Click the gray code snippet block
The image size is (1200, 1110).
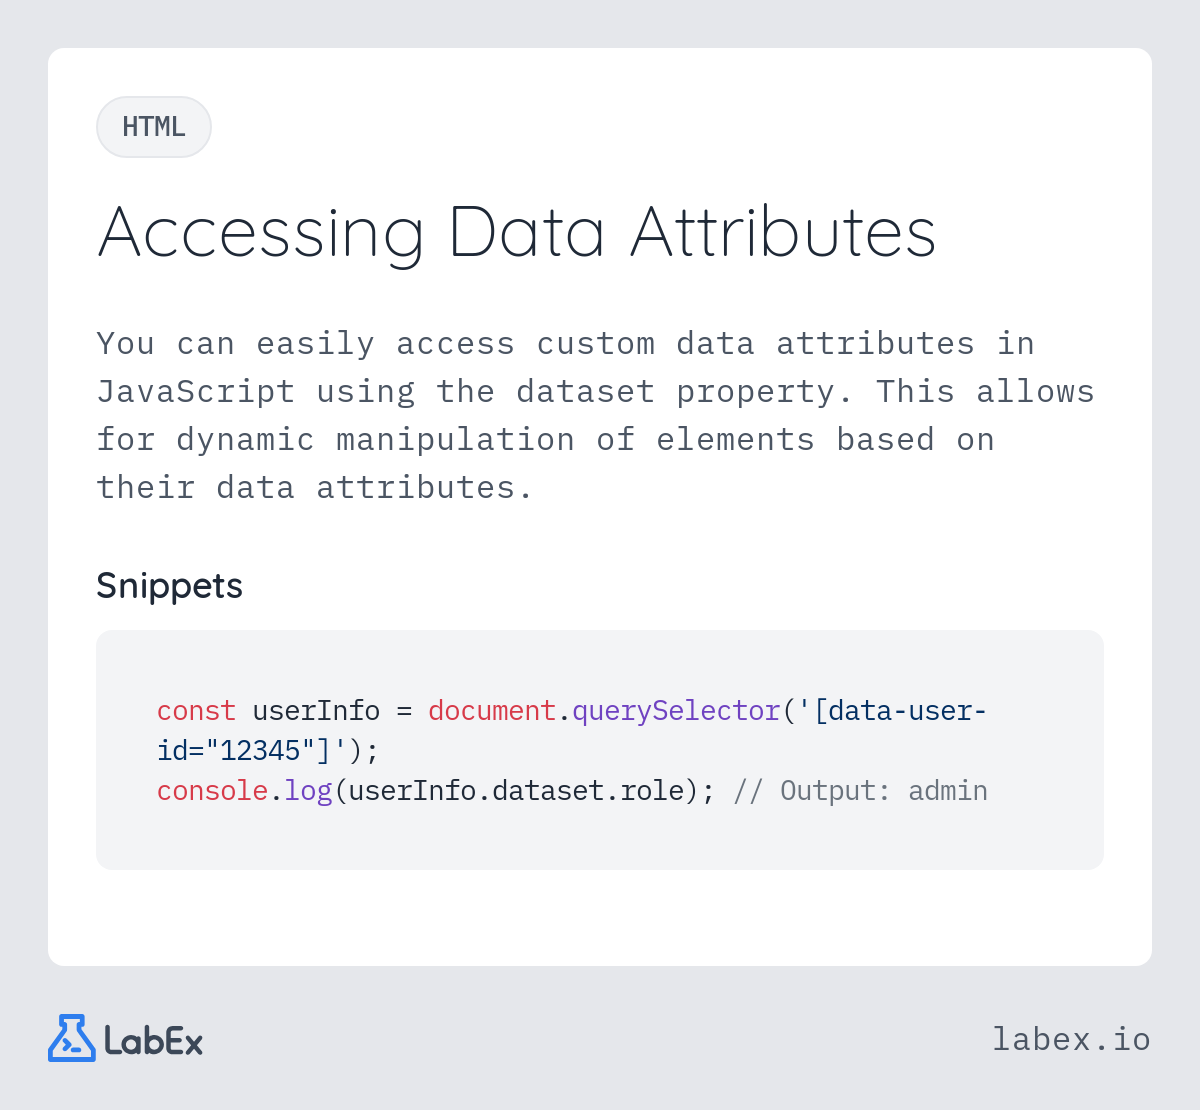click(600, 750)
